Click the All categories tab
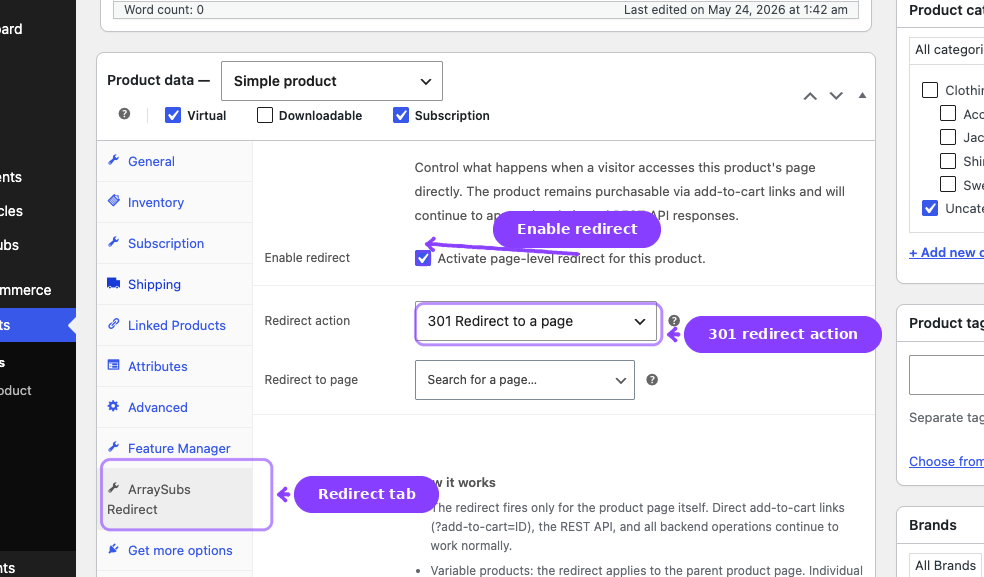This screenshot has width=984, height=577. (x=948, y=50)
